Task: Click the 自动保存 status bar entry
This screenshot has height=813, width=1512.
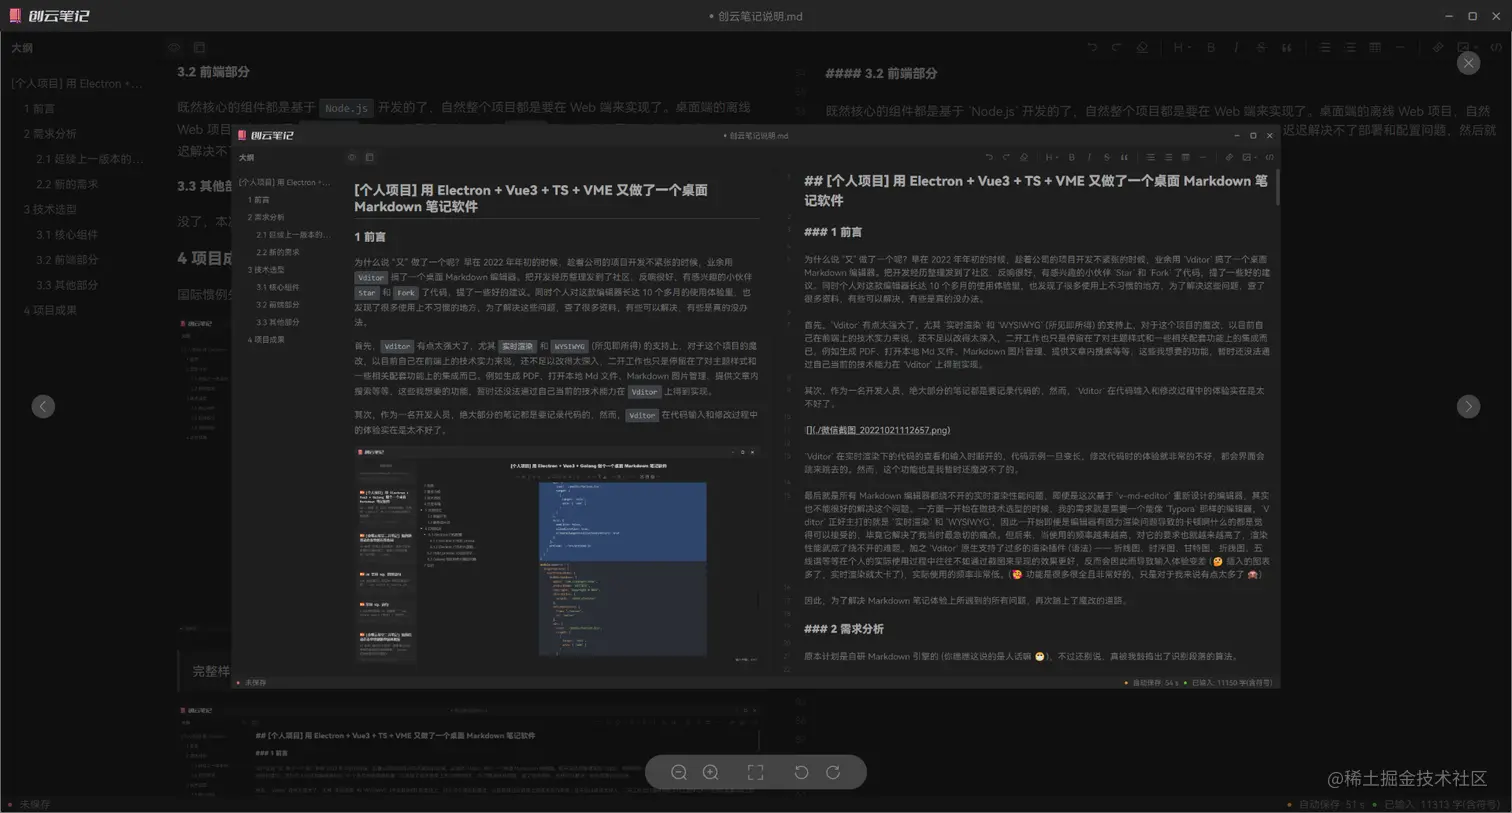Action: coord(1330,804)
